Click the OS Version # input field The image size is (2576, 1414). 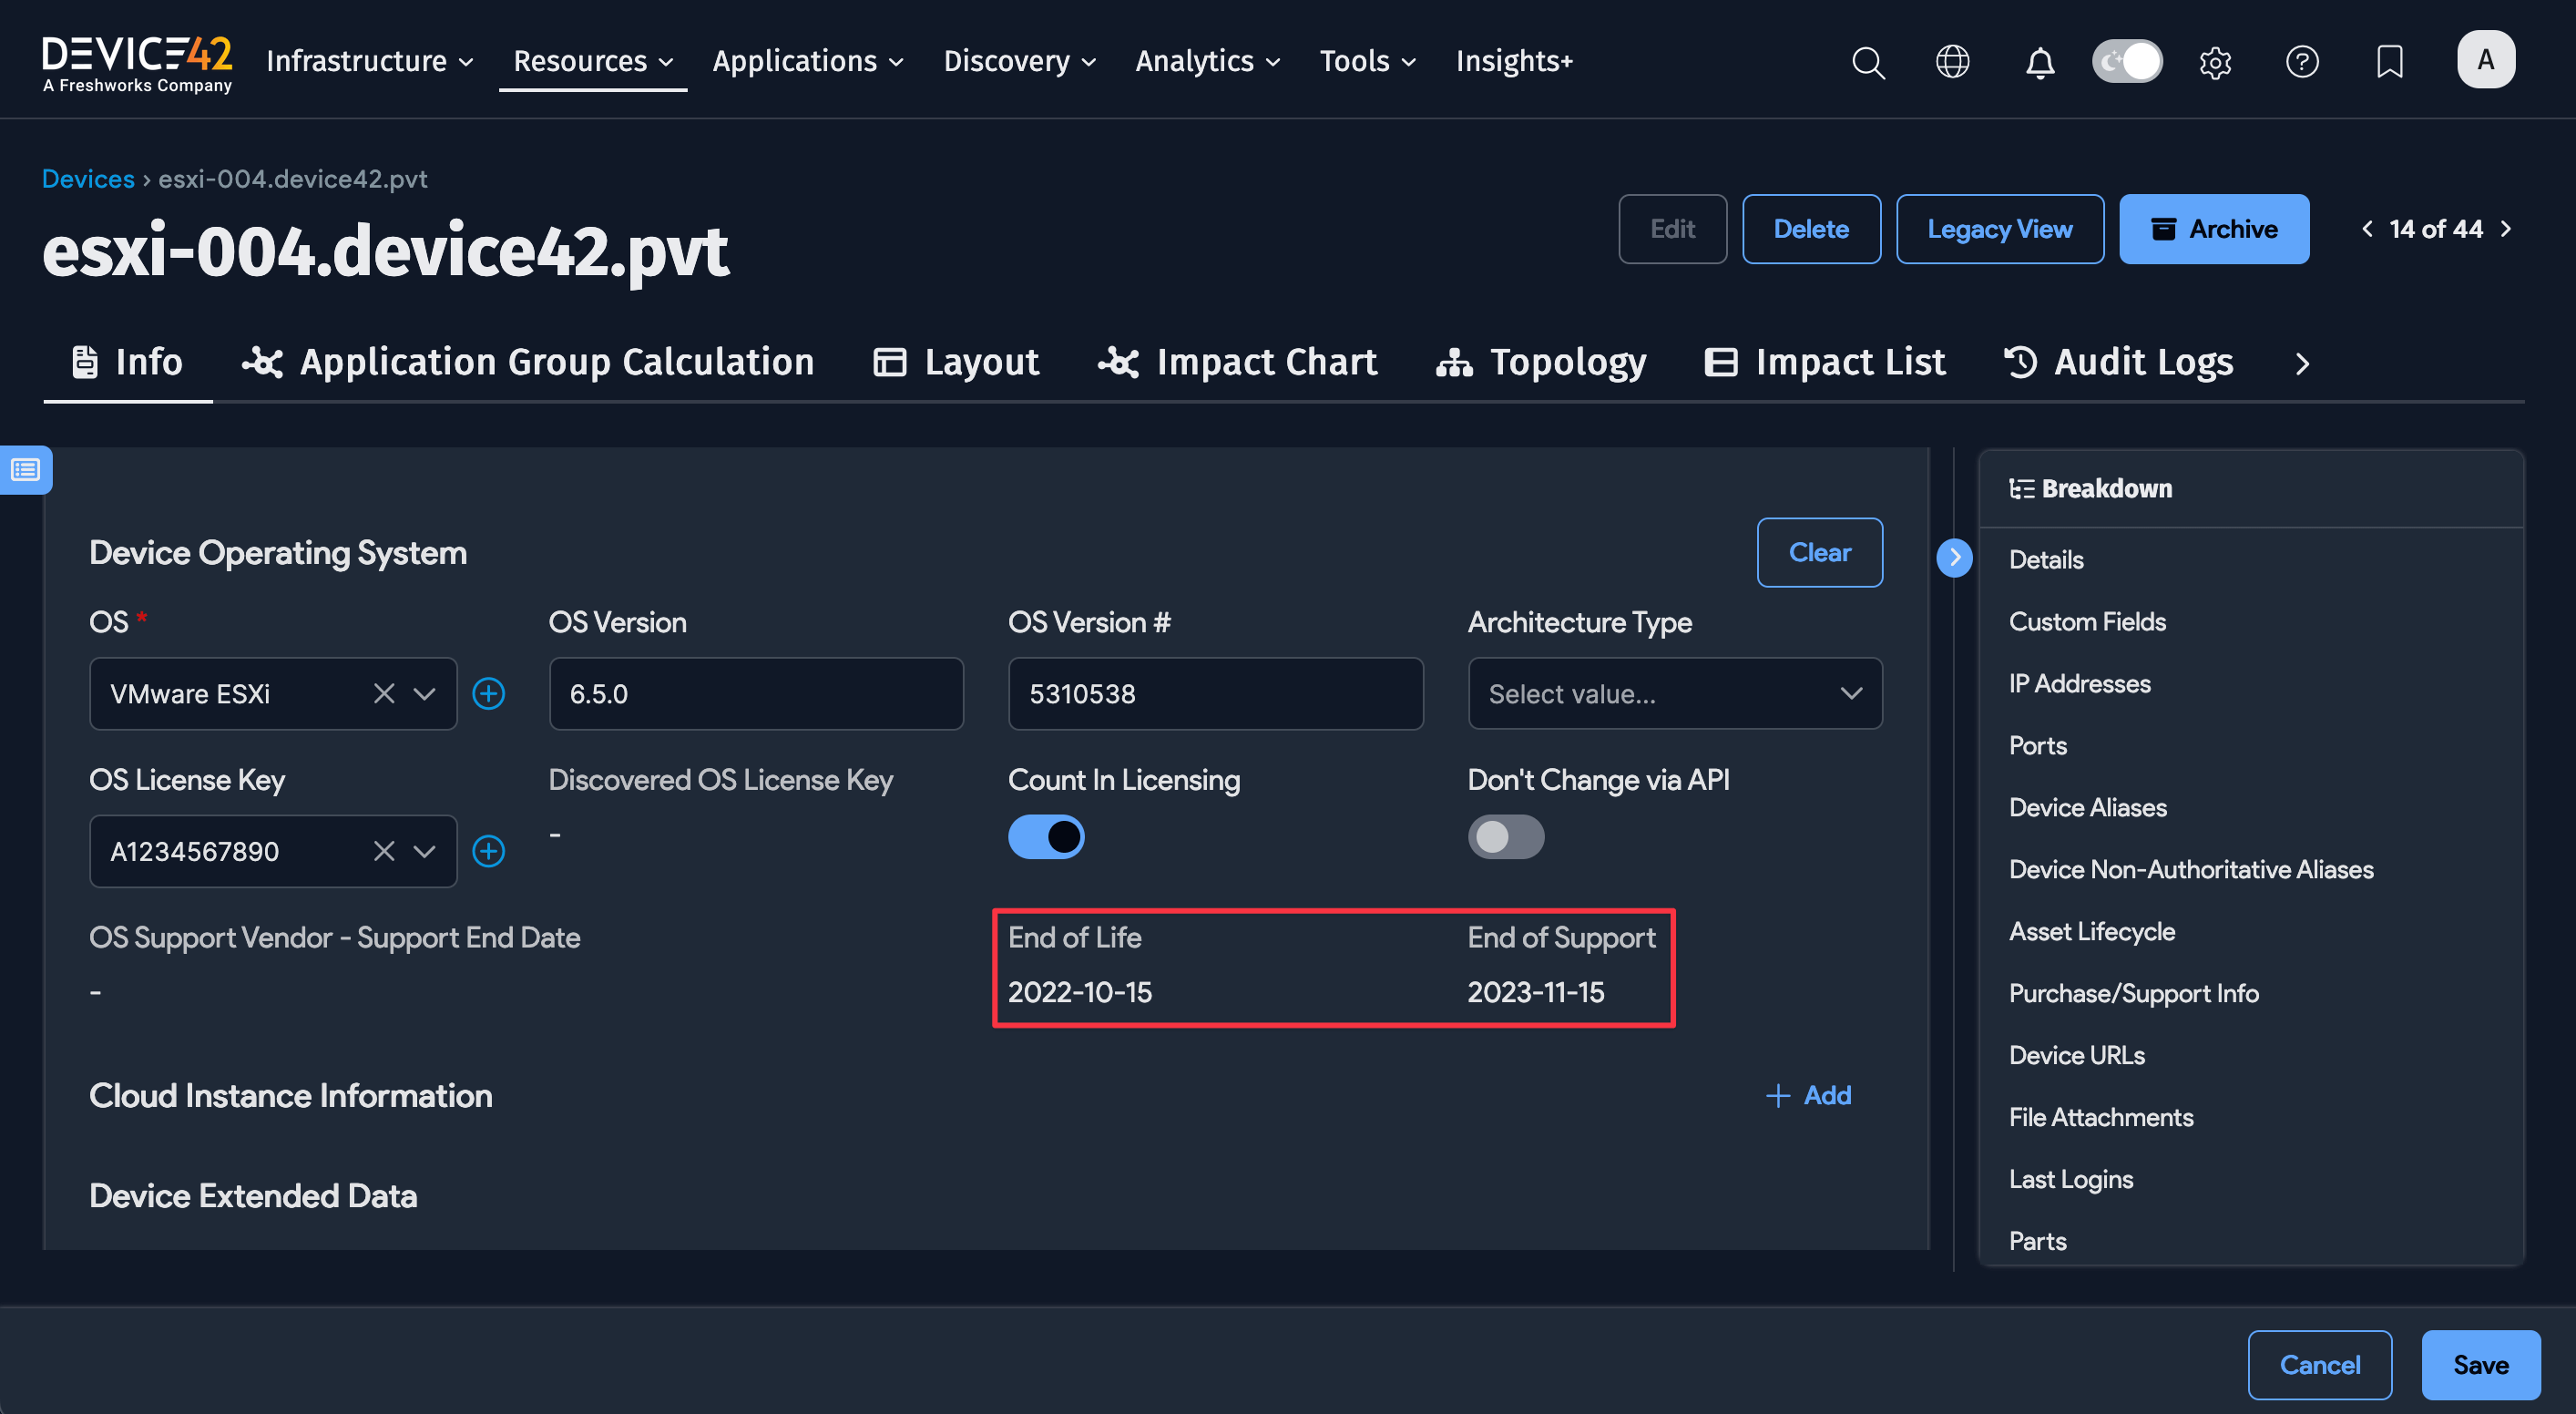click(1215, 693)
